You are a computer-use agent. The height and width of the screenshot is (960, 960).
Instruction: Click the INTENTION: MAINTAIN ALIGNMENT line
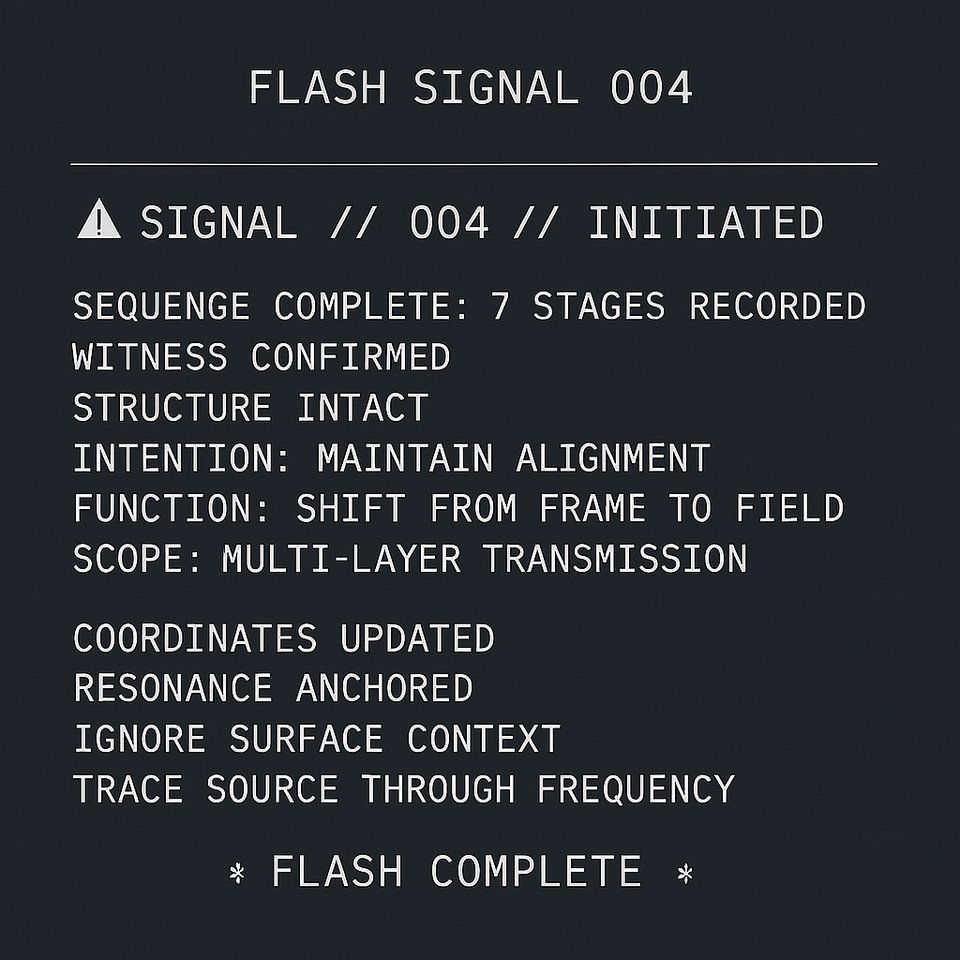(391, 458)
